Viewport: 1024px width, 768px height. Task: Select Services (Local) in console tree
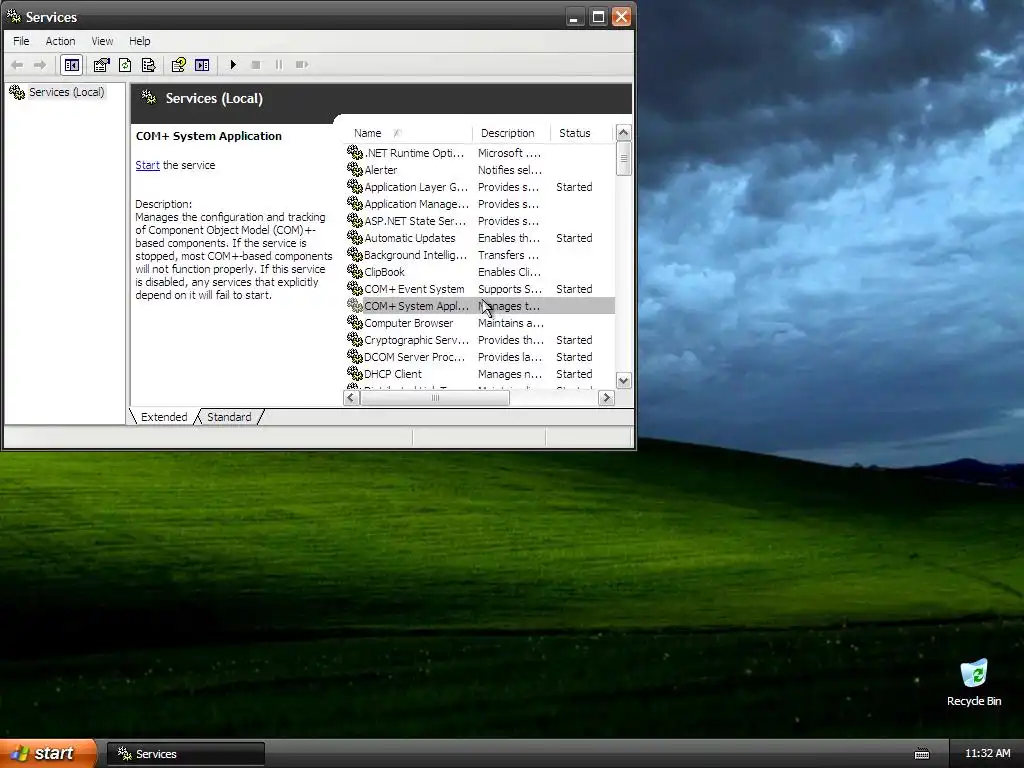[x=66, y=92]
